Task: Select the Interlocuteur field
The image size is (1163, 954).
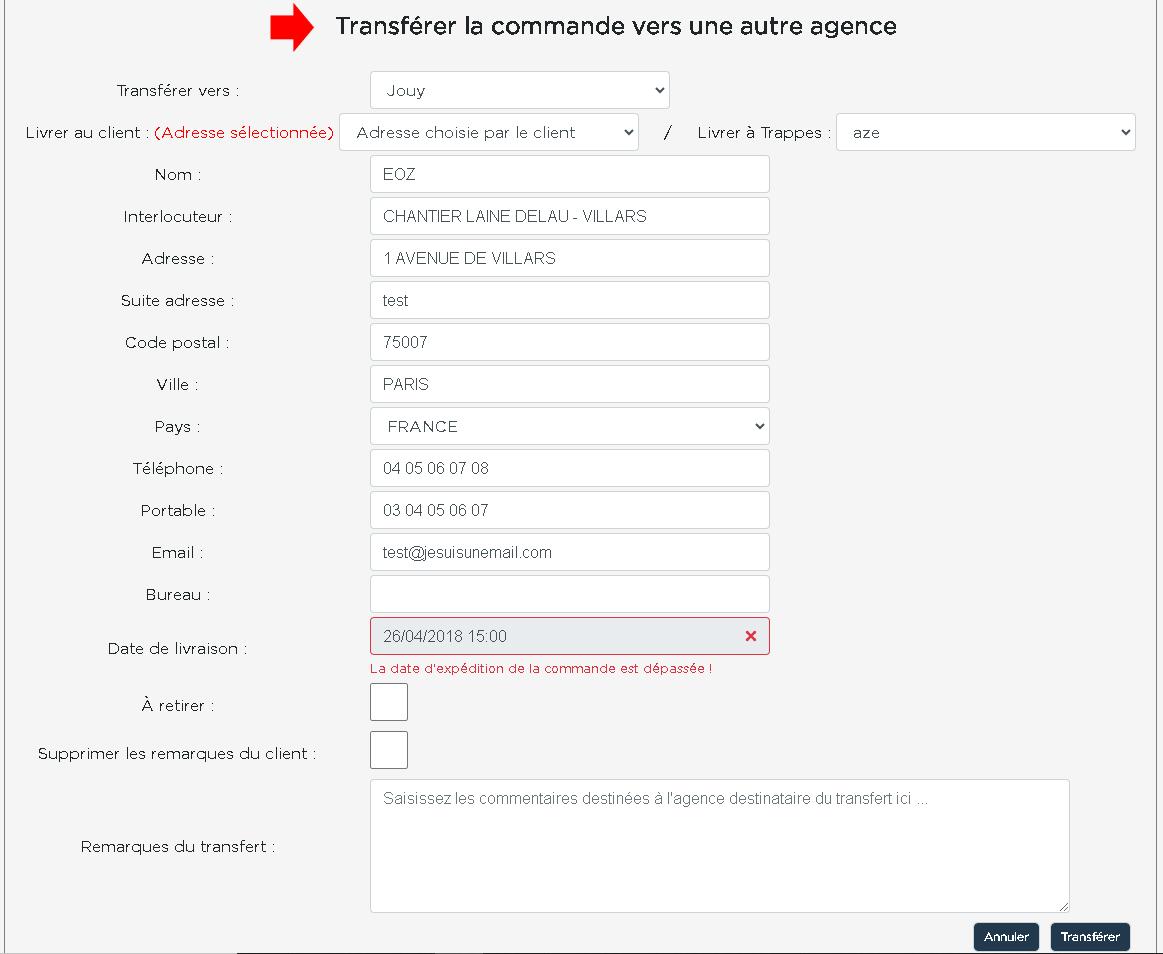Action: [x=569, y=215]
